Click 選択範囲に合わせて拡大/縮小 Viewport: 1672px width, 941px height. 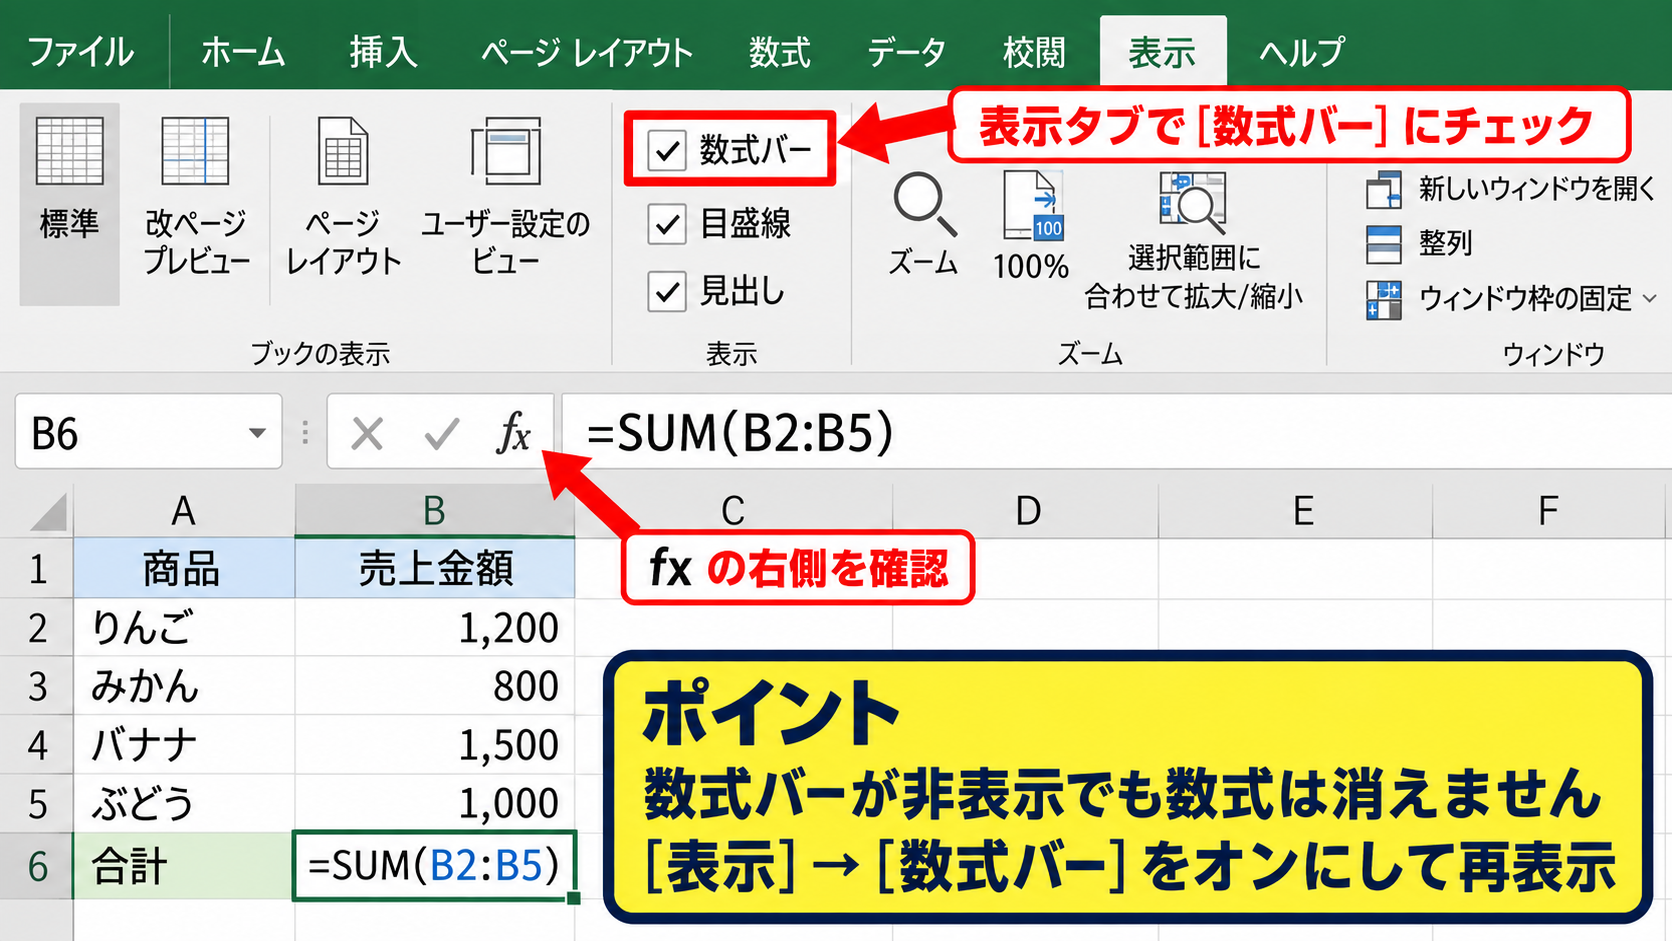click(1193, 240)
